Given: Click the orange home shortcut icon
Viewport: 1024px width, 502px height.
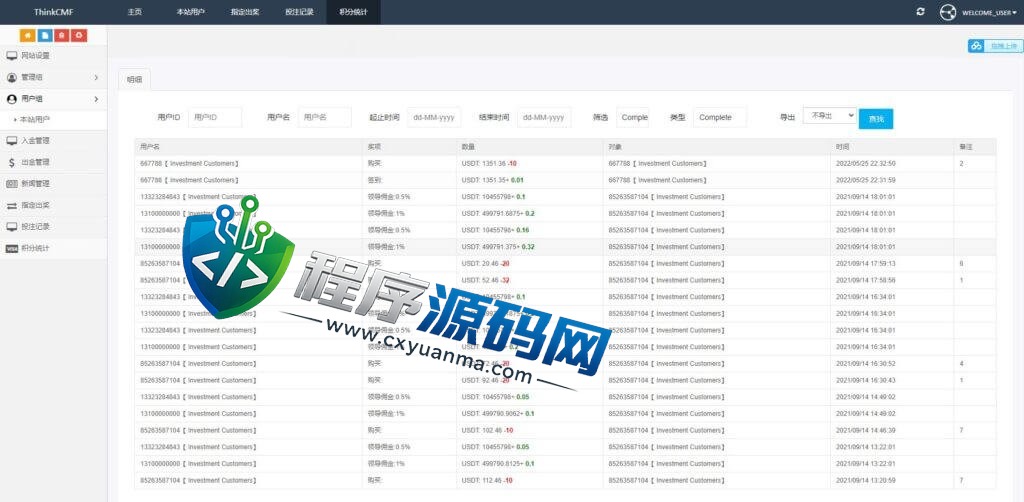Looking at the screenshot, I should [28, 35].
